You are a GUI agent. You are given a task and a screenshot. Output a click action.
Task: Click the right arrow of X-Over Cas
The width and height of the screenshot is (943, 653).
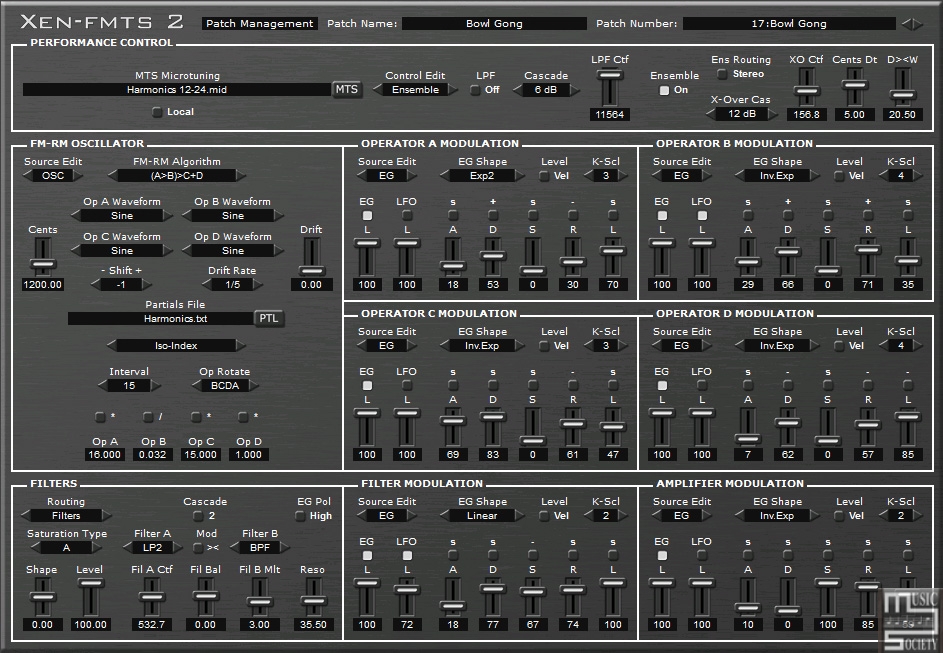pyautogui.click(x=772, y=114)
